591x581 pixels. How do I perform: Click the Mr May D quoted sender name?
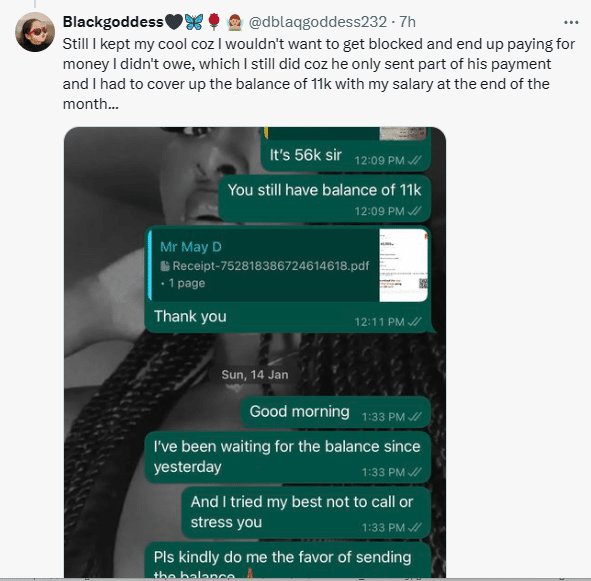click(x=191, y=247)
